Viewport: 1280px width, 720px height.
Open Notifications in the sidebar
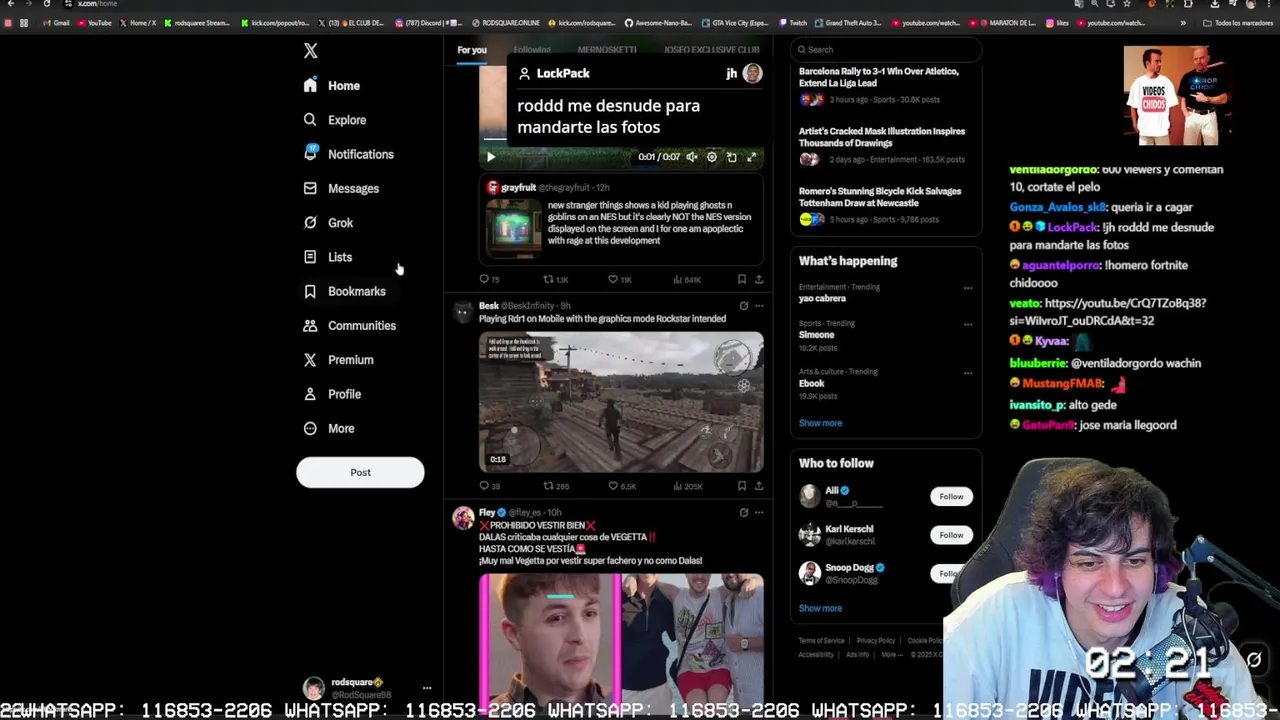(349, 154)
